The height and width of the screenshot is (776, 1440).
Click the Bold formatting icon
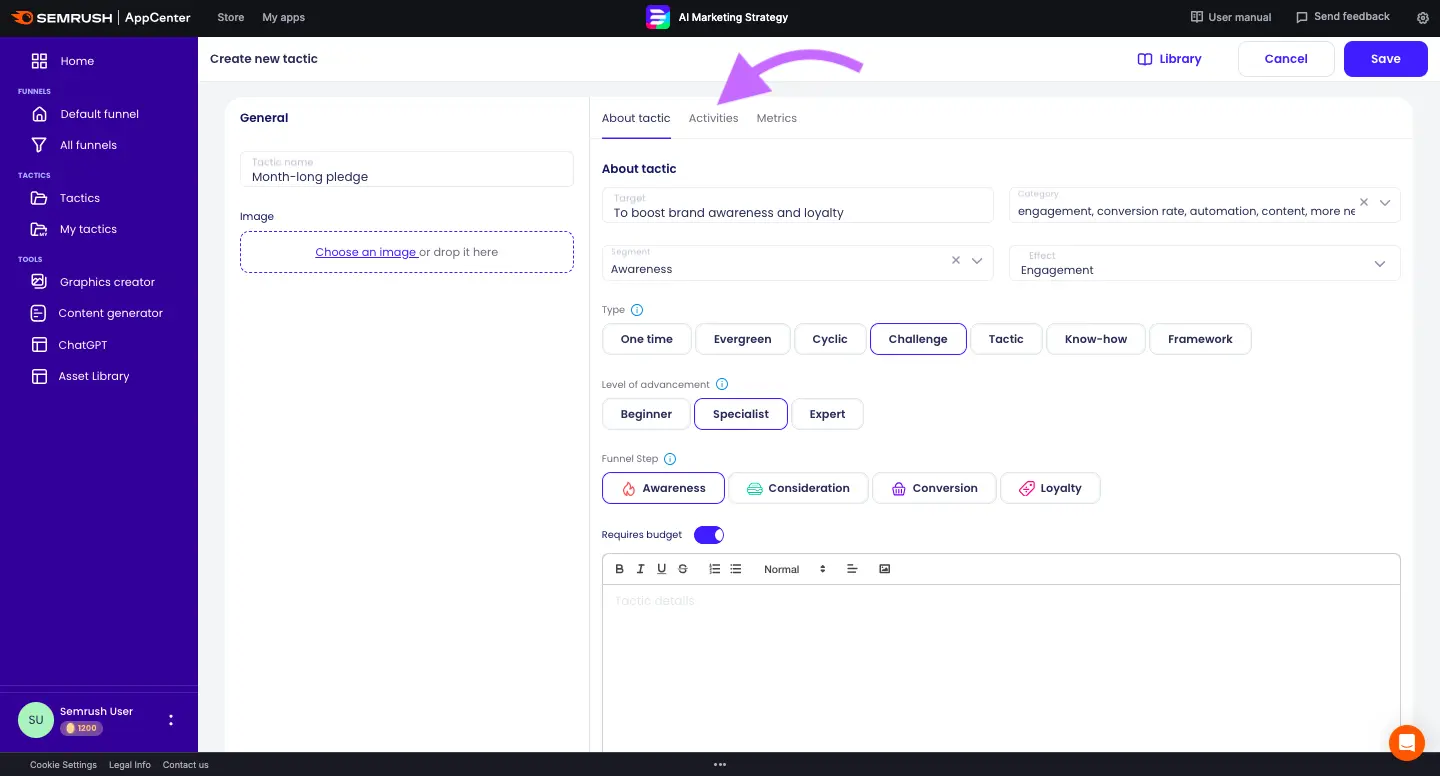point(620,569)
